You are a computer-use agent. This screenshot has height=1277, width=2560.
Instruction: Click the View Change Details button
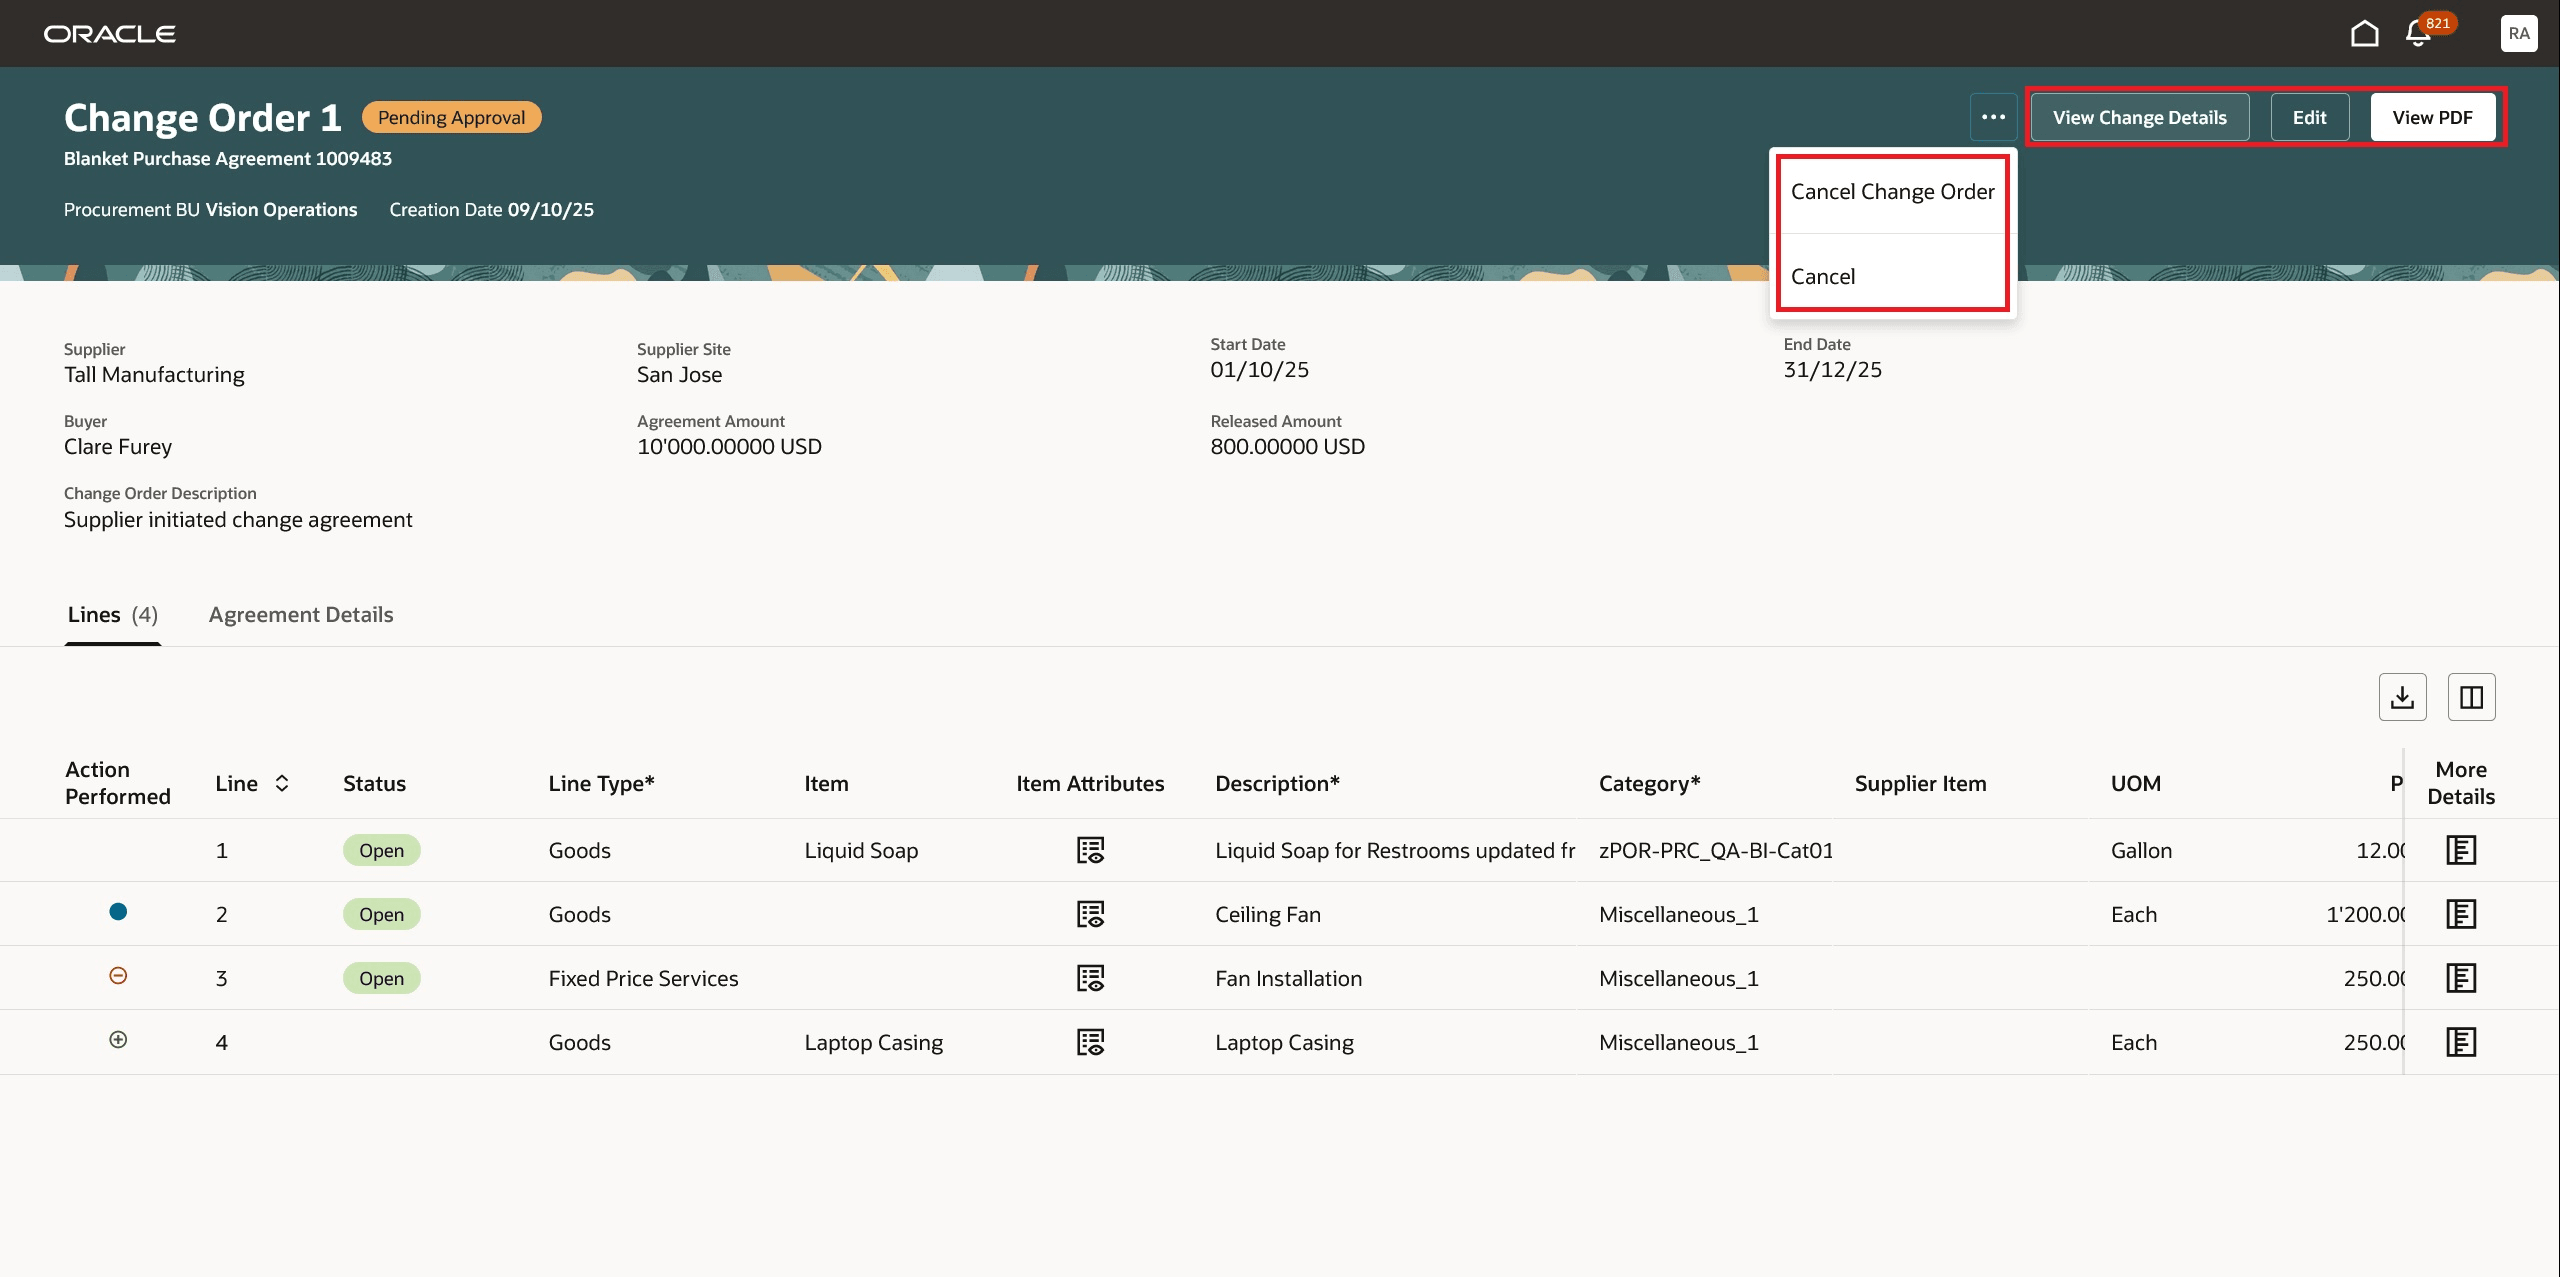click(2140, 117)
